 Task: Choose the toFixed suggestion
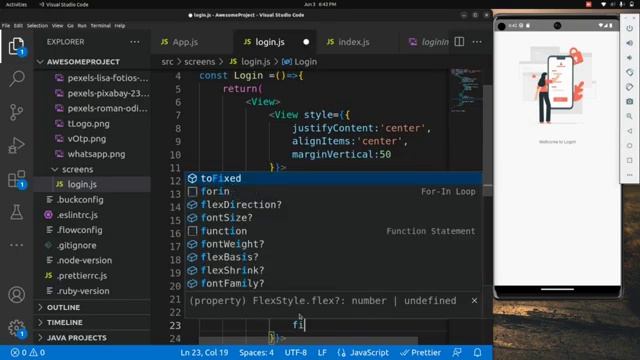tap(333, 178)
